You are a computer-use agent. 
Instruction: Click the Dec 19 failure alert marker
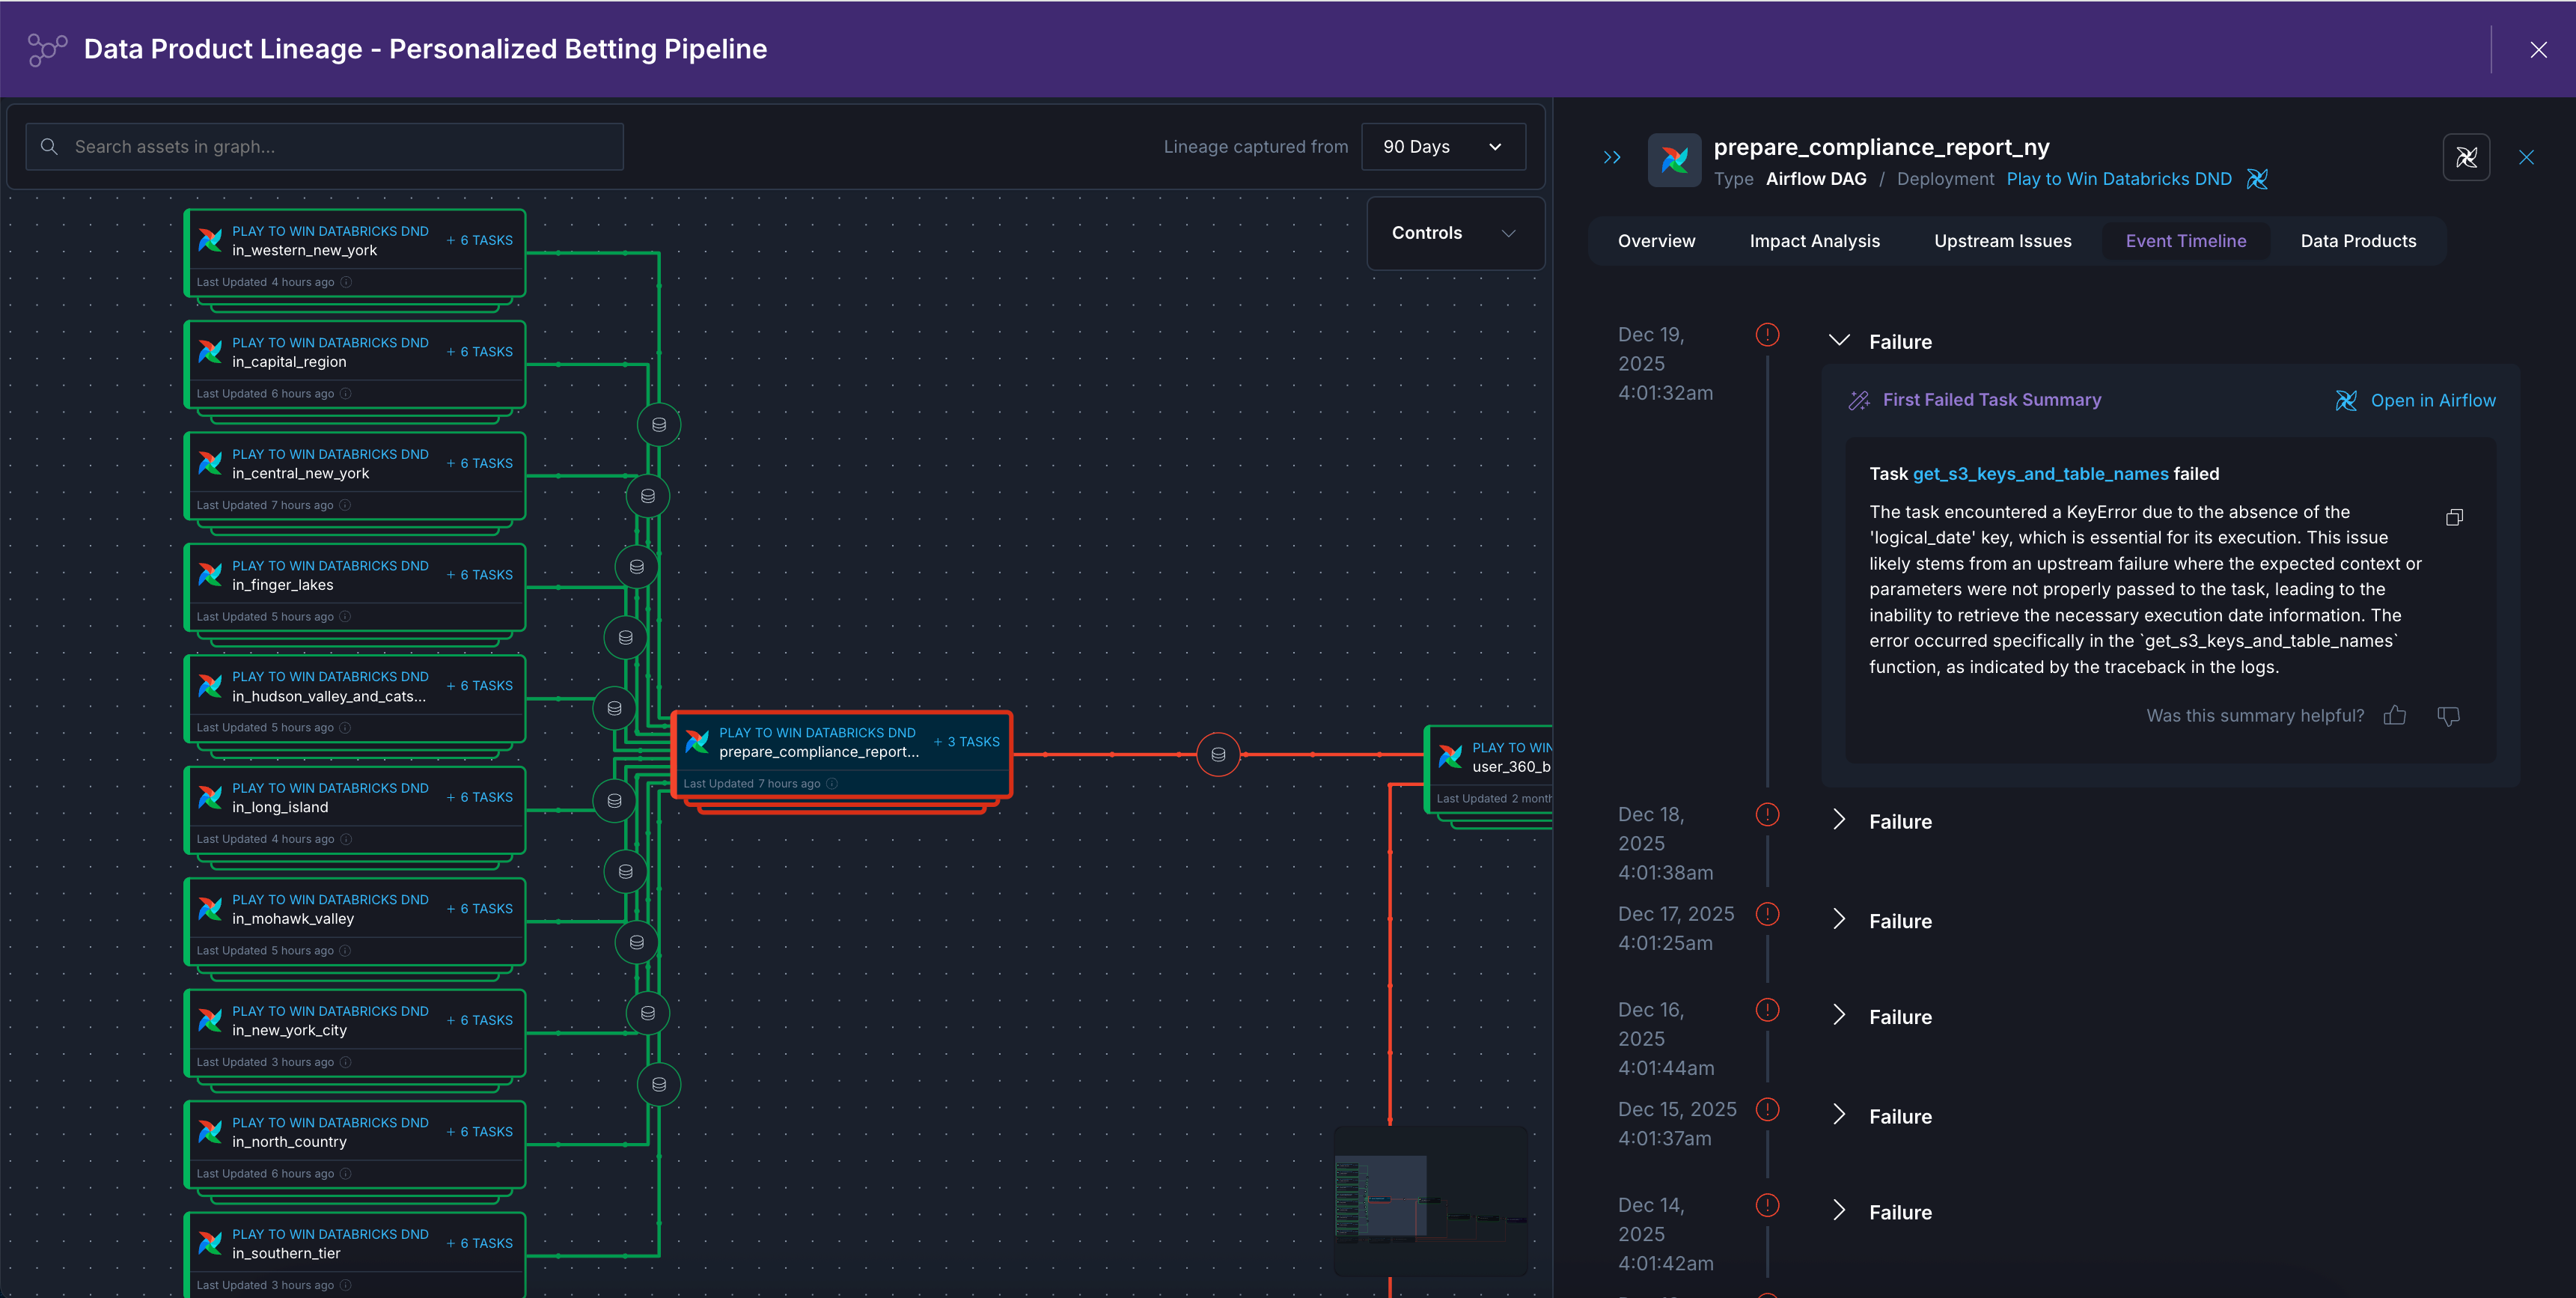tap(1767, 334)
